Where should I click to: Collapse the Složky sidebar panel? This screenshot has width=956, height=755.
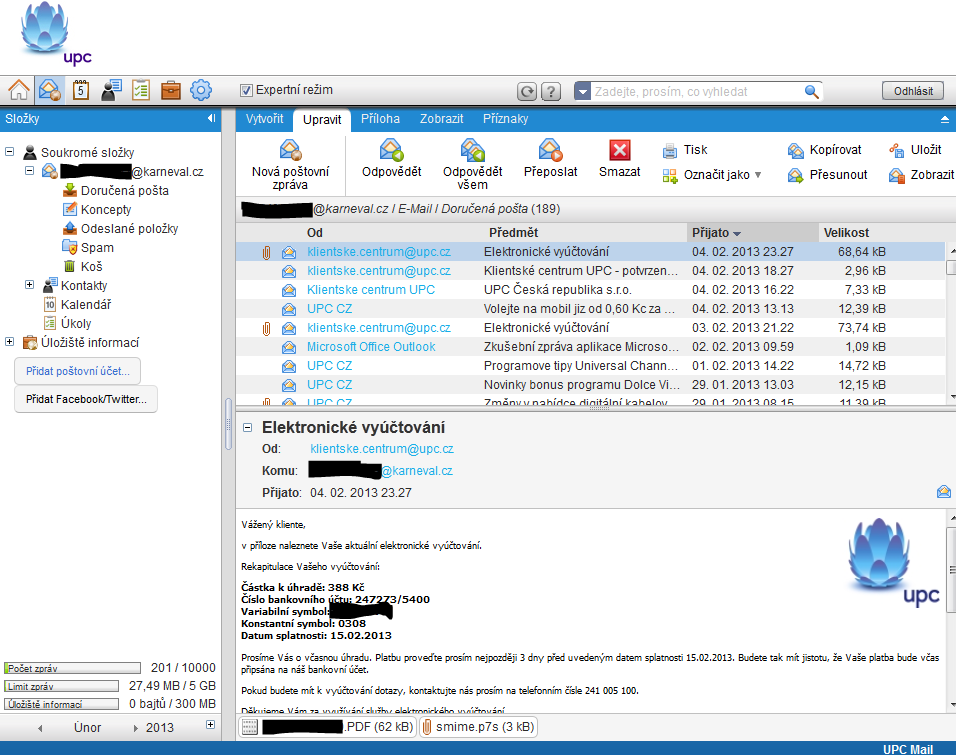[211, 118]
